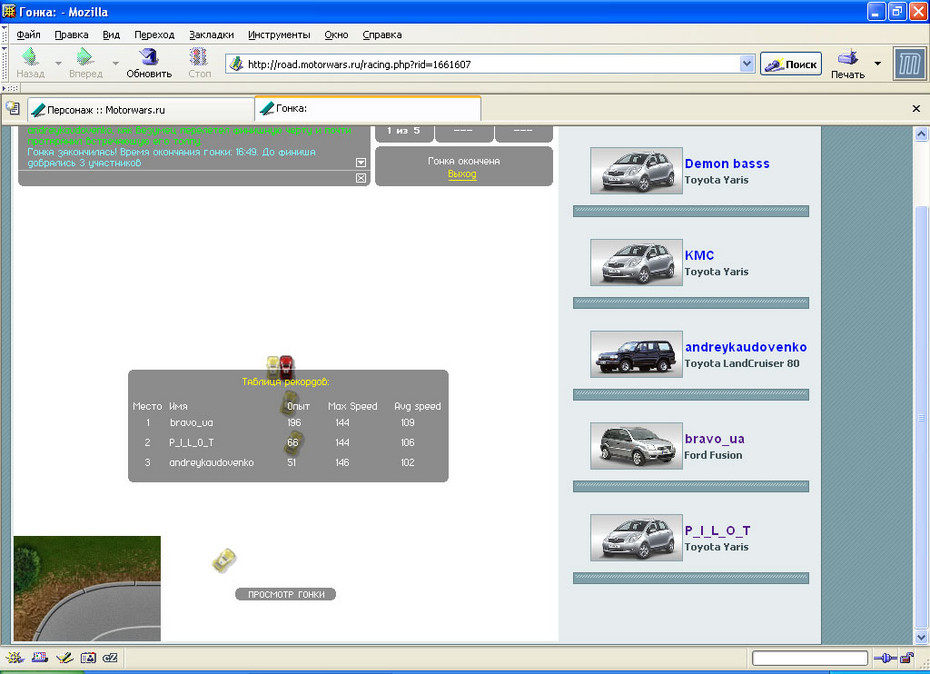Image resolution: width=930 pixels, height=674 pixels.
Task: Click the Toyota LandCruiser 80 thumbnail
Action: [636, 354]
